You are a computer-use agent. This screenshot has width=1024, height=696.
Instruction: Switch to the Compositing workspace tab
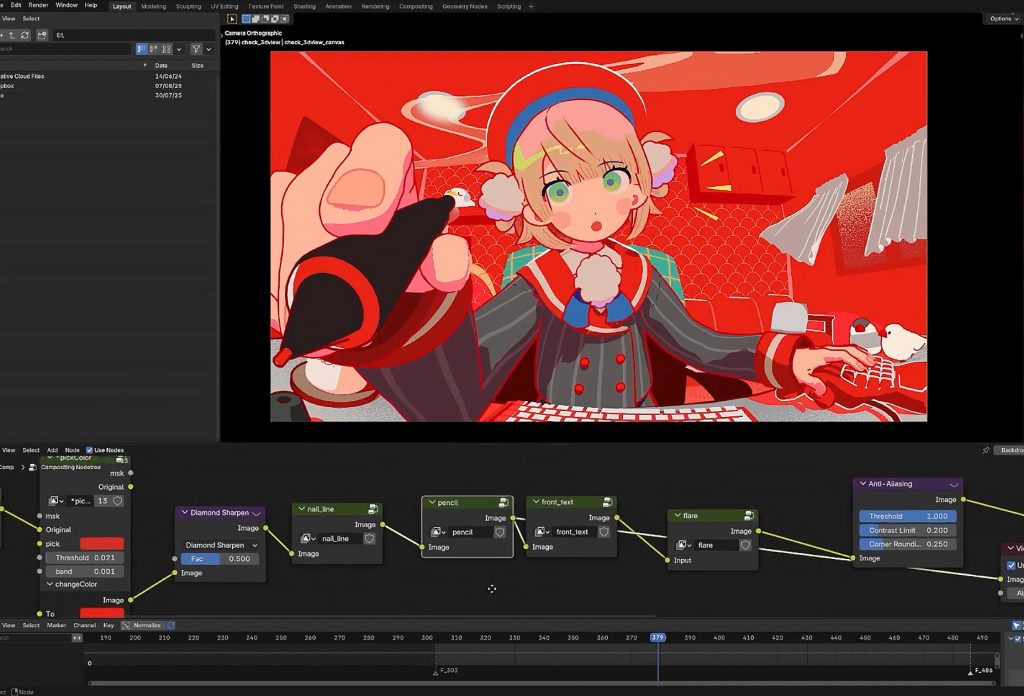tap(416, 6)
